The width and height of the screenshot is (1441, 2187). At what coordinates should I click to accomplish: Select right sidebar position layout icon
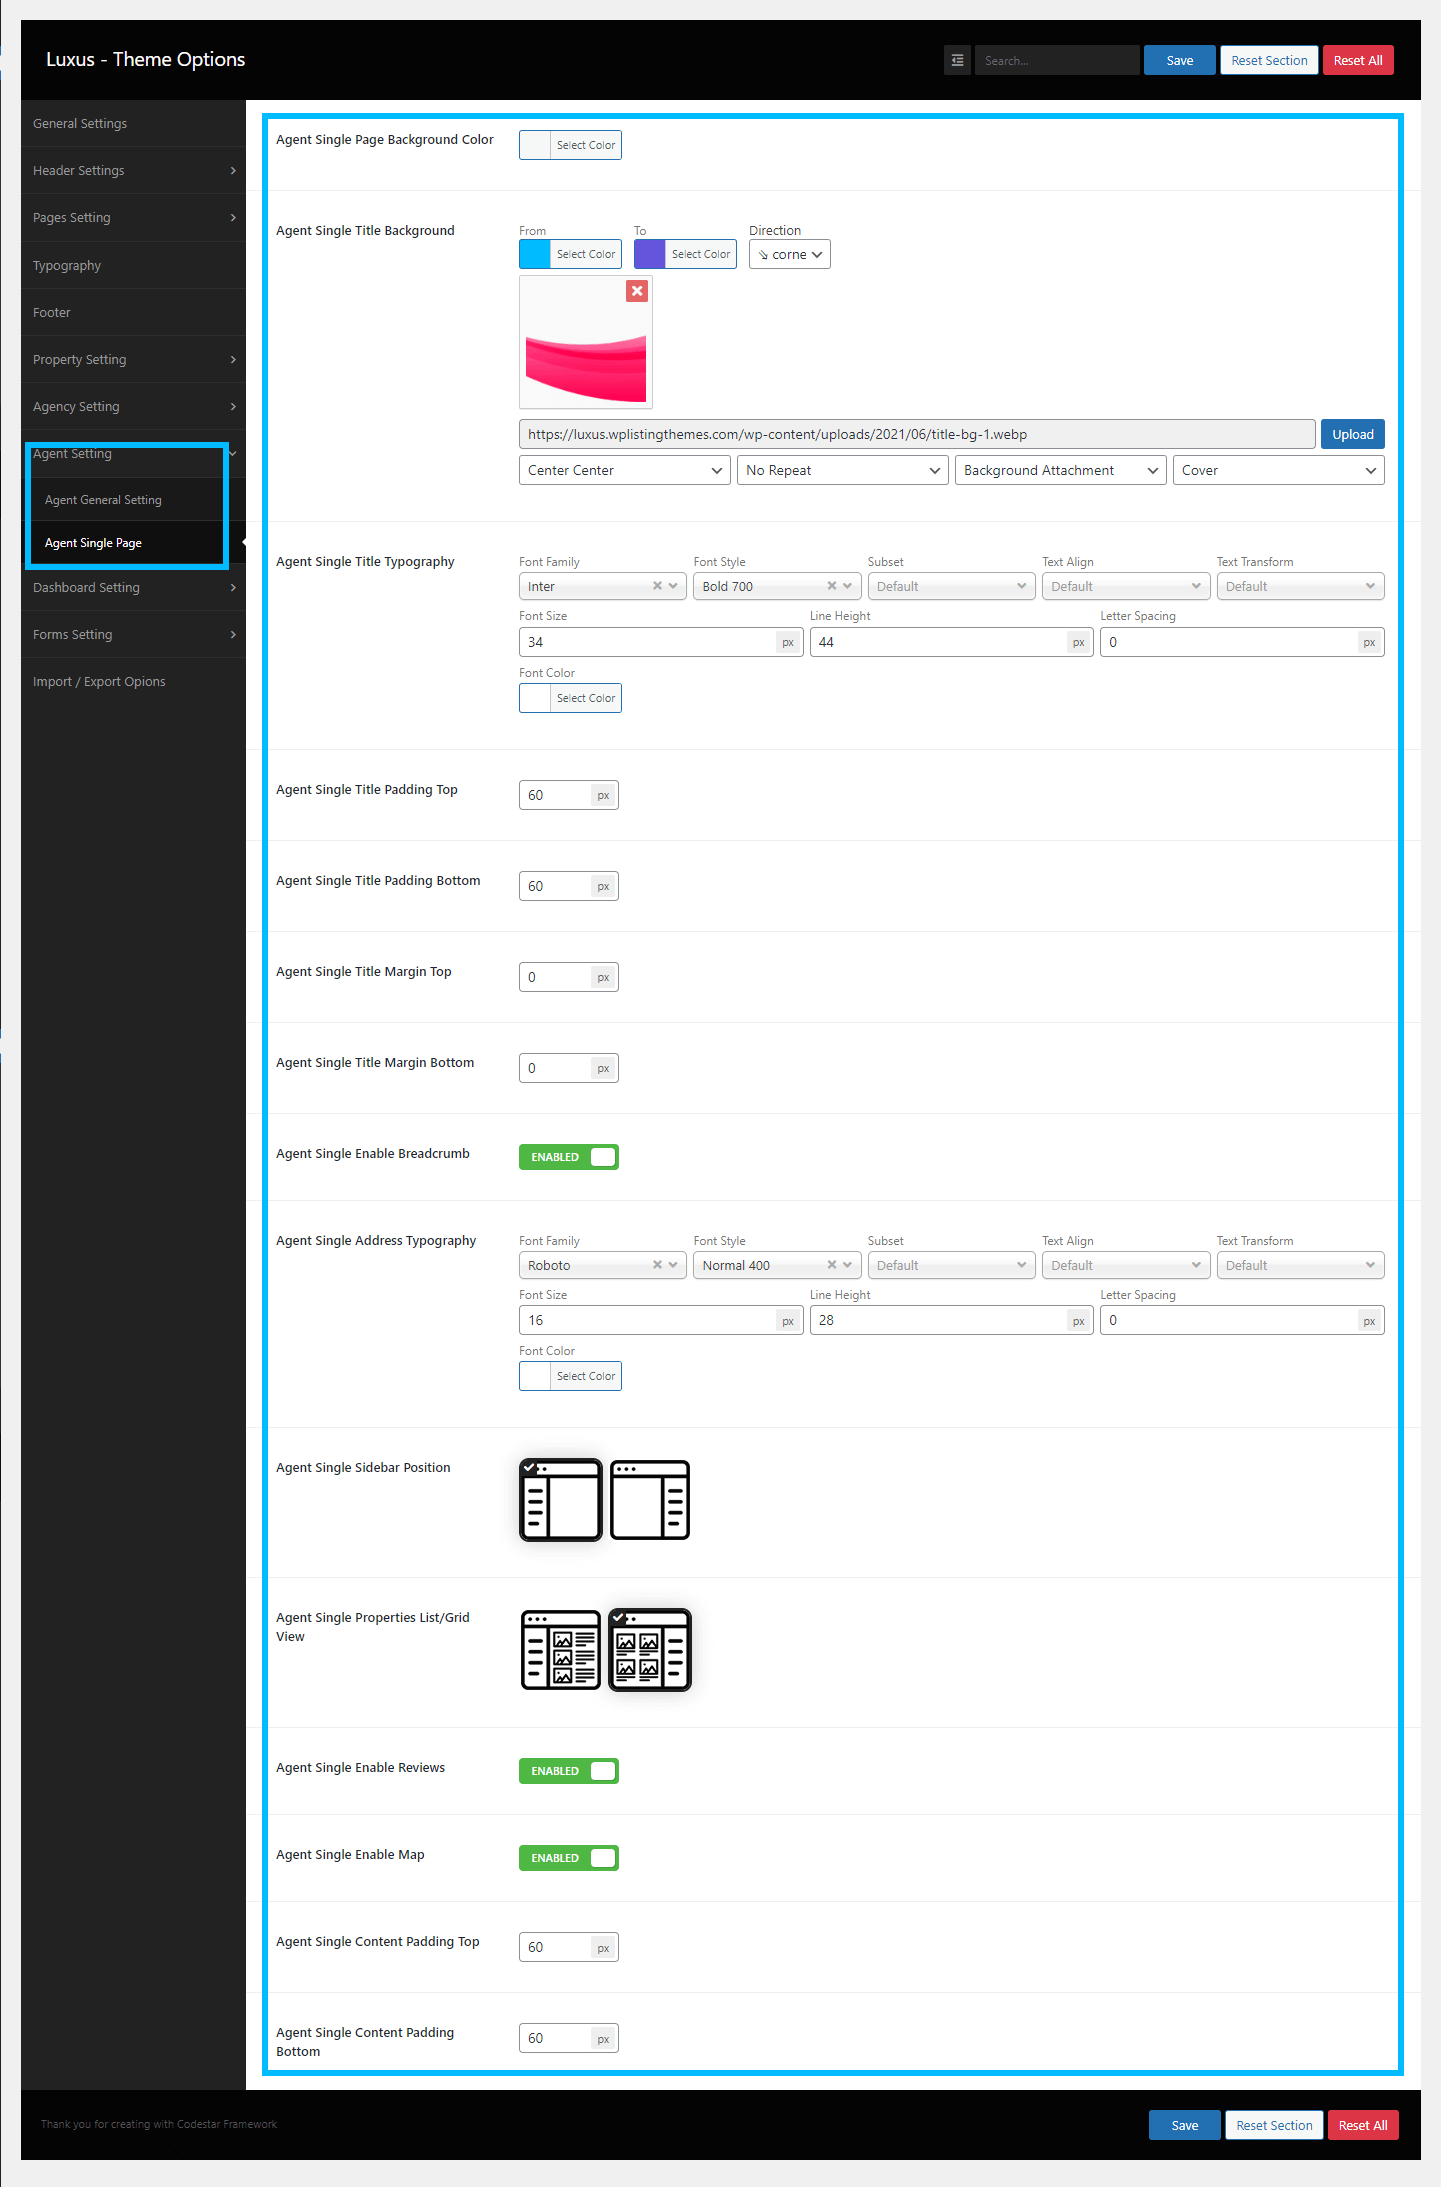(650, 1499)
